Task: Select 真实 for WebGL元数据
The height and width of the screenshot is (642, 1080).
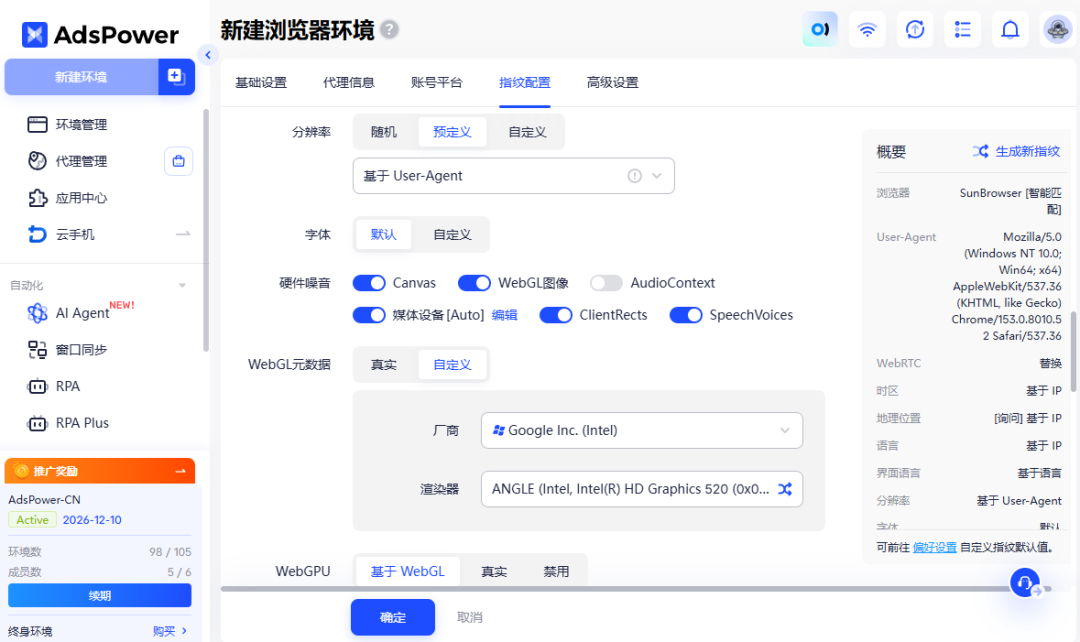Action: tap(384, 364)
